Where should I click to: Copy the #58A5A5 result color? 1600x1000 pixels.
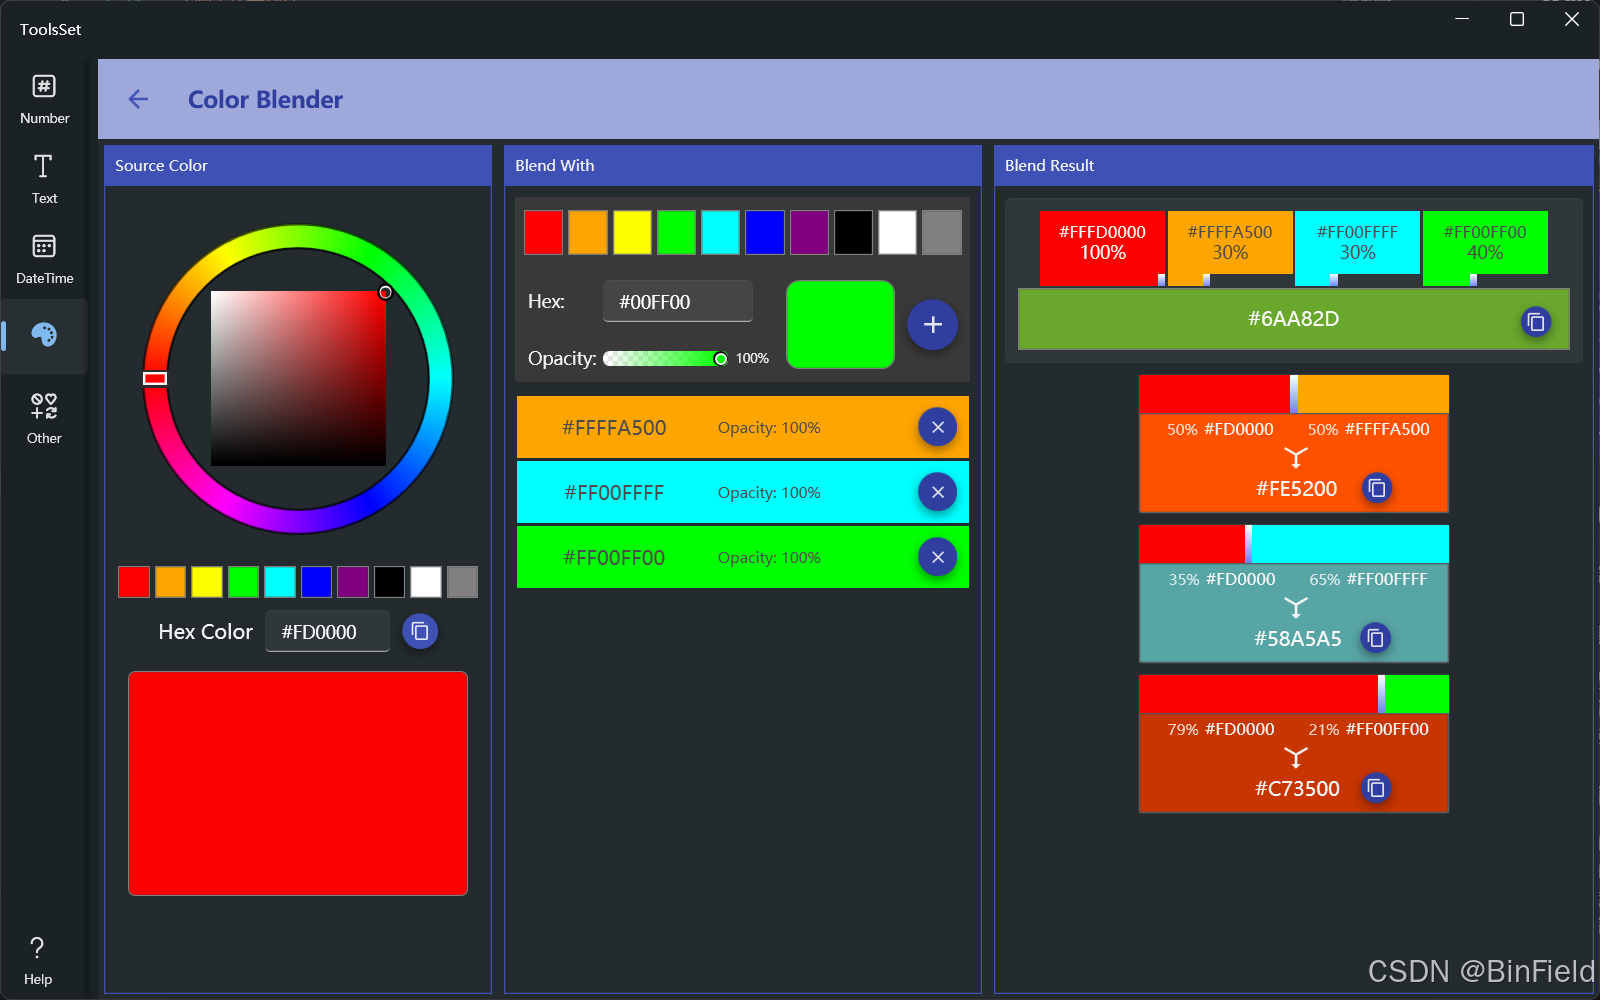(x=1376, y=638)
